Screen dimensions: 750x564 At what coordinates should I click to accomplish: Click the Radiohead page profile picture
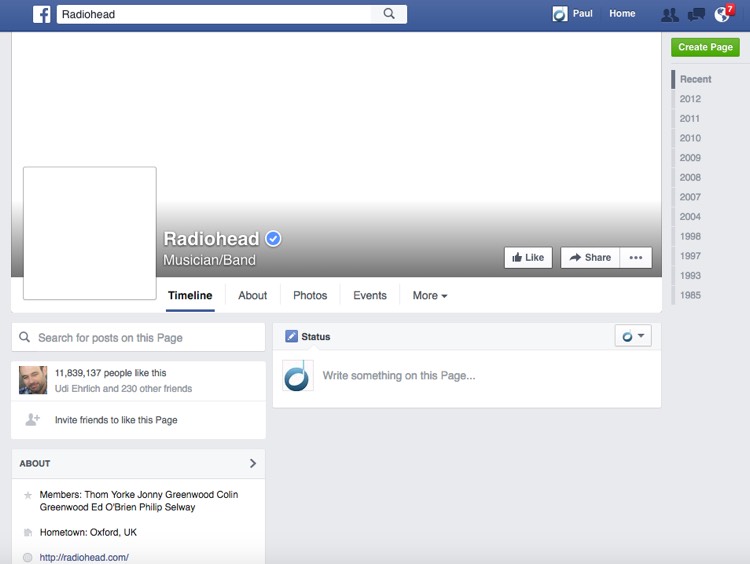coord(90,233)
